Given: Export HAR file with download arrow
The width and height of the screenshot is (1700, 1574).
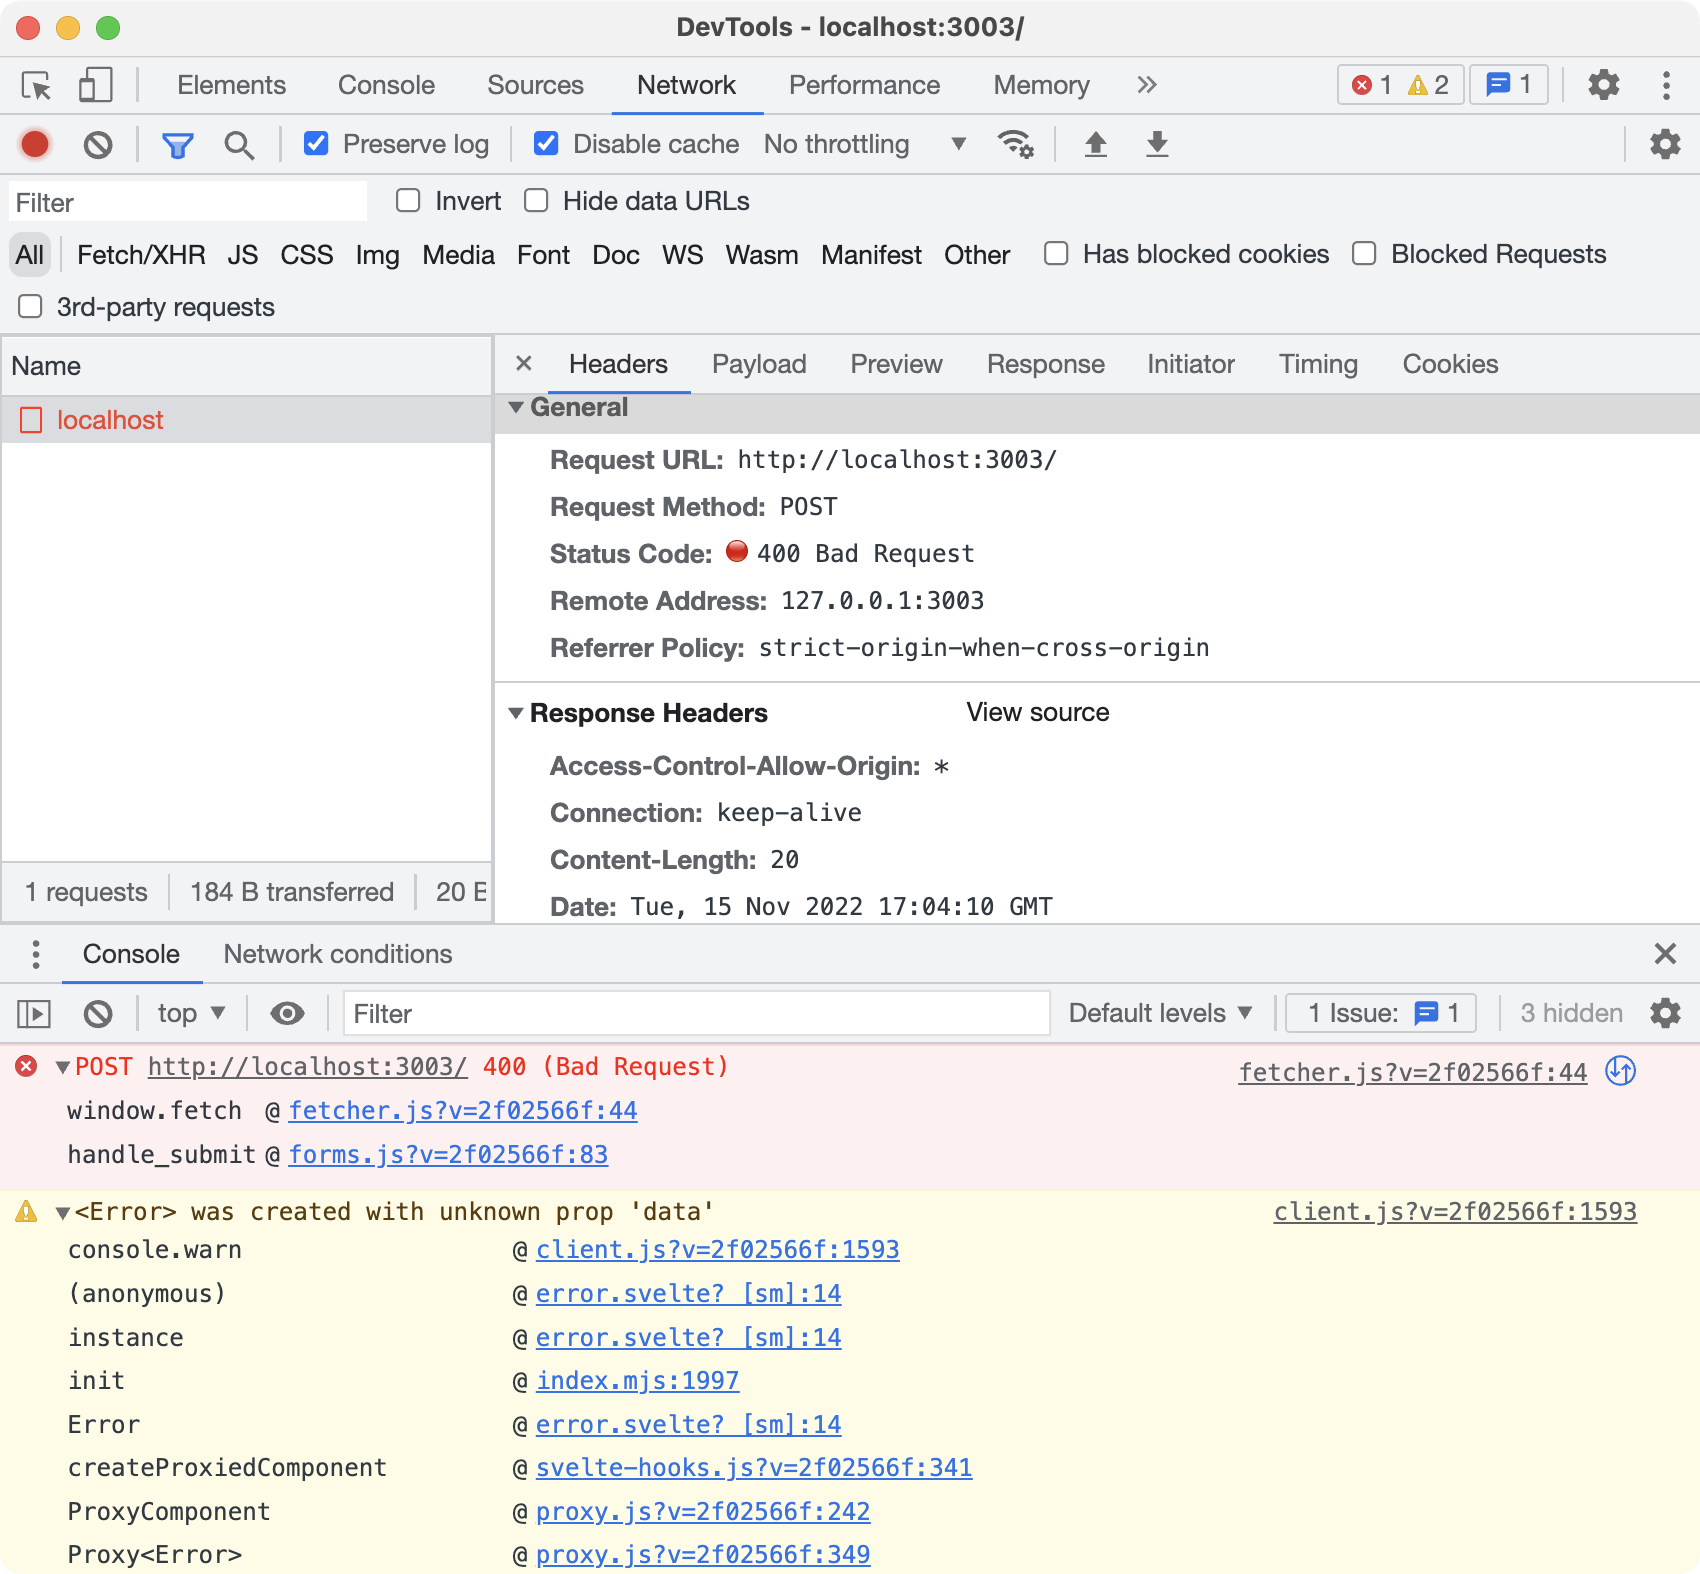Looking at the screenshot, I should coord(1156,144).
